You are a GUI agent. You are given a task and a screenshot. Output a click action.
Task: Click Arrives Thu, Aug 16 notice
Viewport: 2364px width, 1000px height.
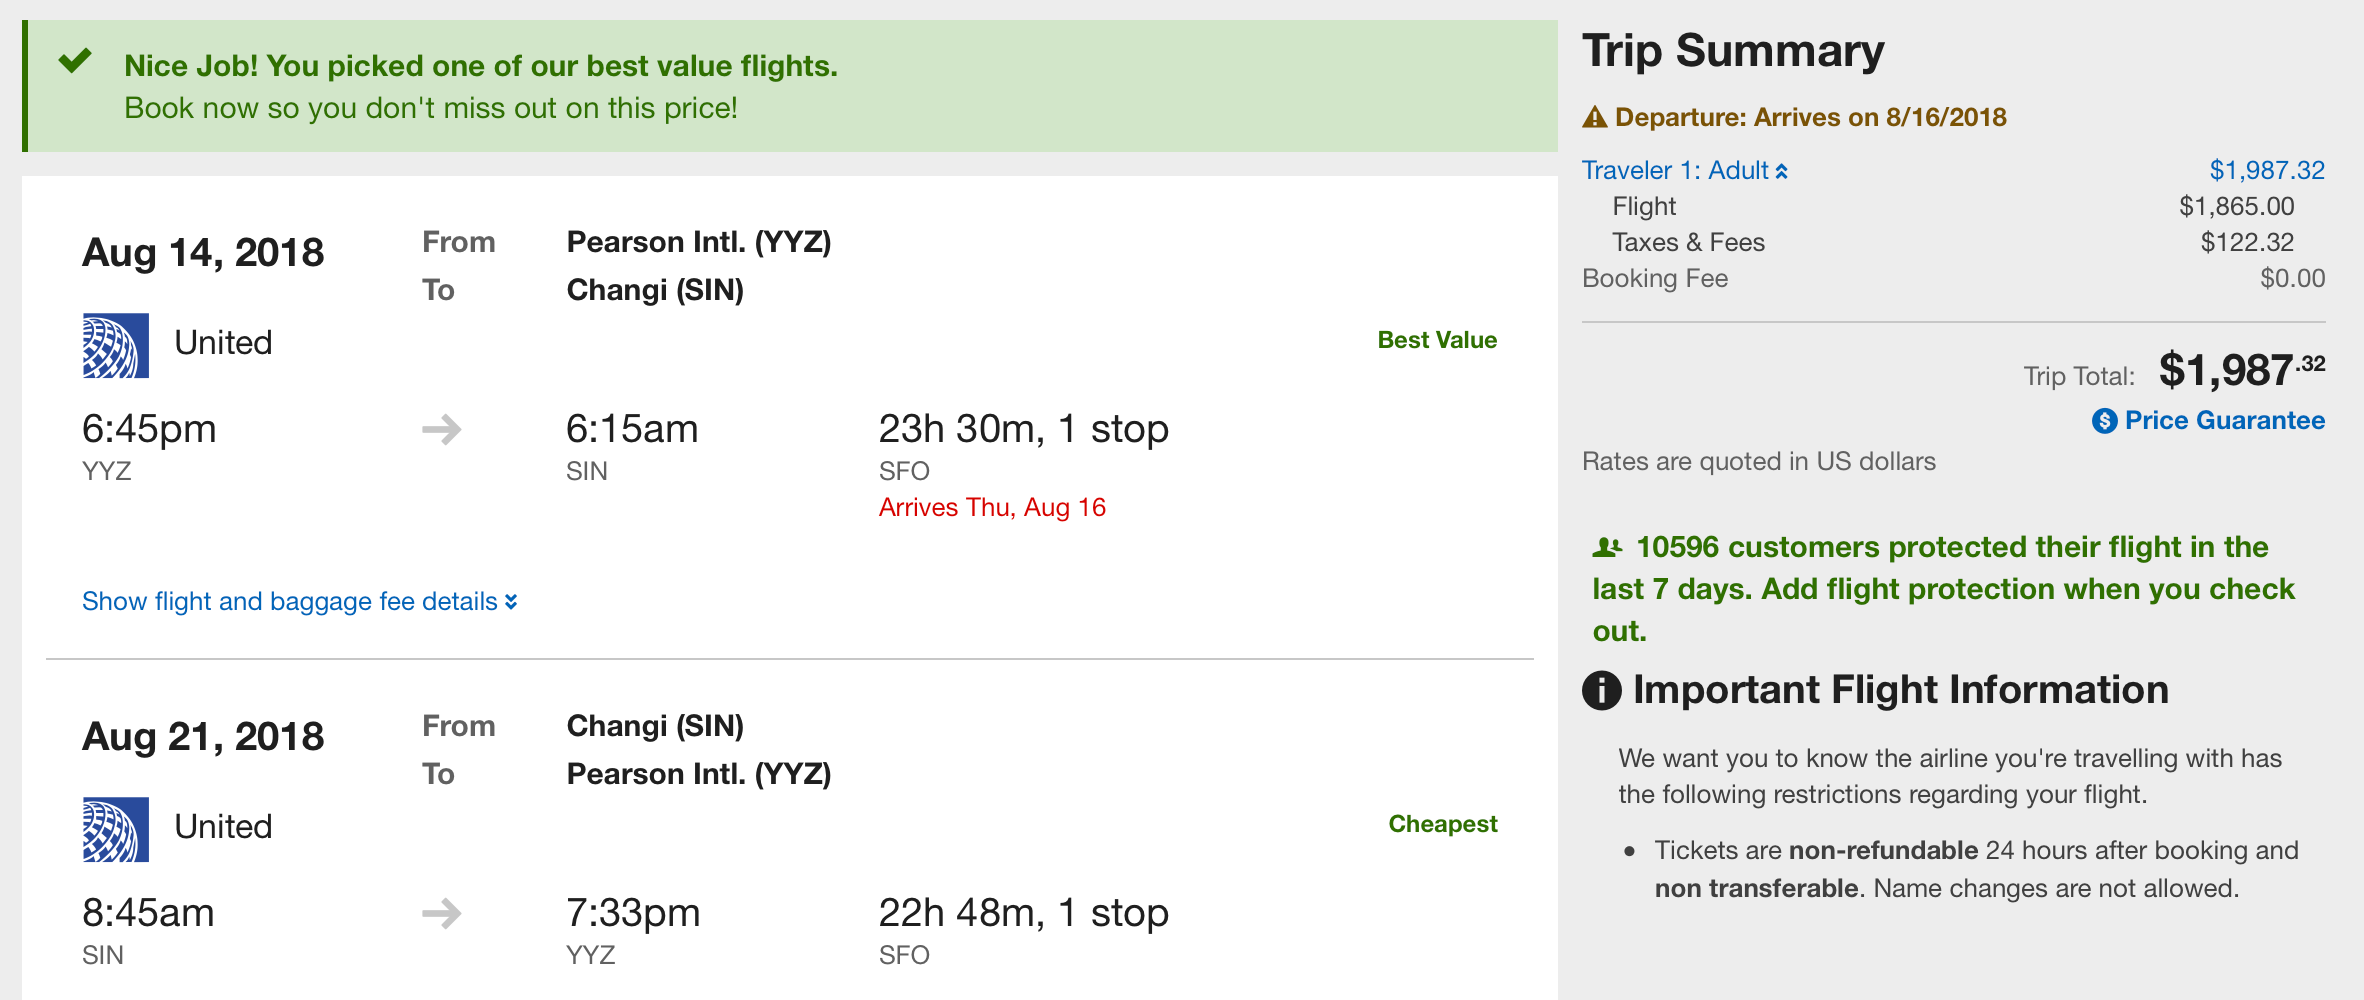tap(991, 508)
